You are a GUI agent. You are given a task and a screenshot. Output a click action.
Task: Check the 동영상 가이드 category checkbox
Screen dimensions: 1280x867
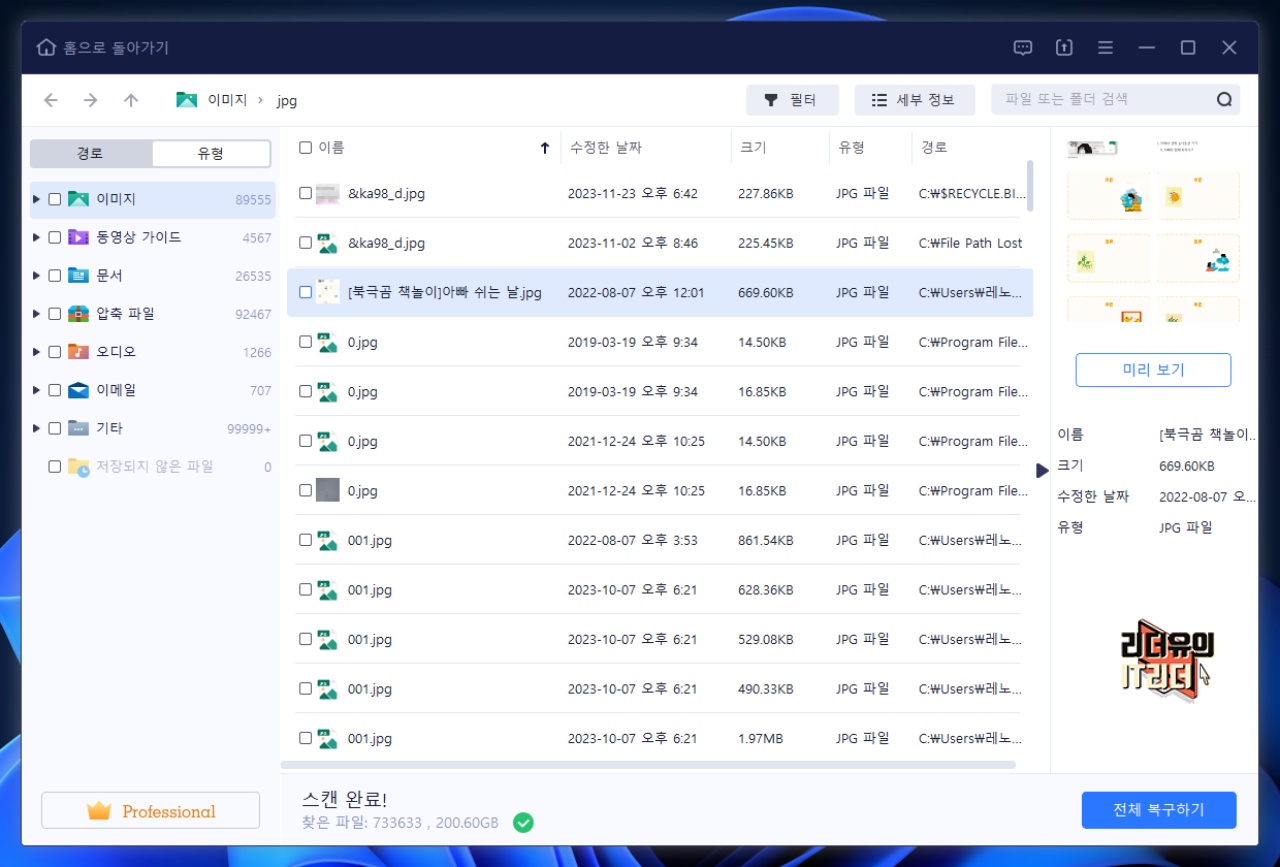tap(55, 237)
